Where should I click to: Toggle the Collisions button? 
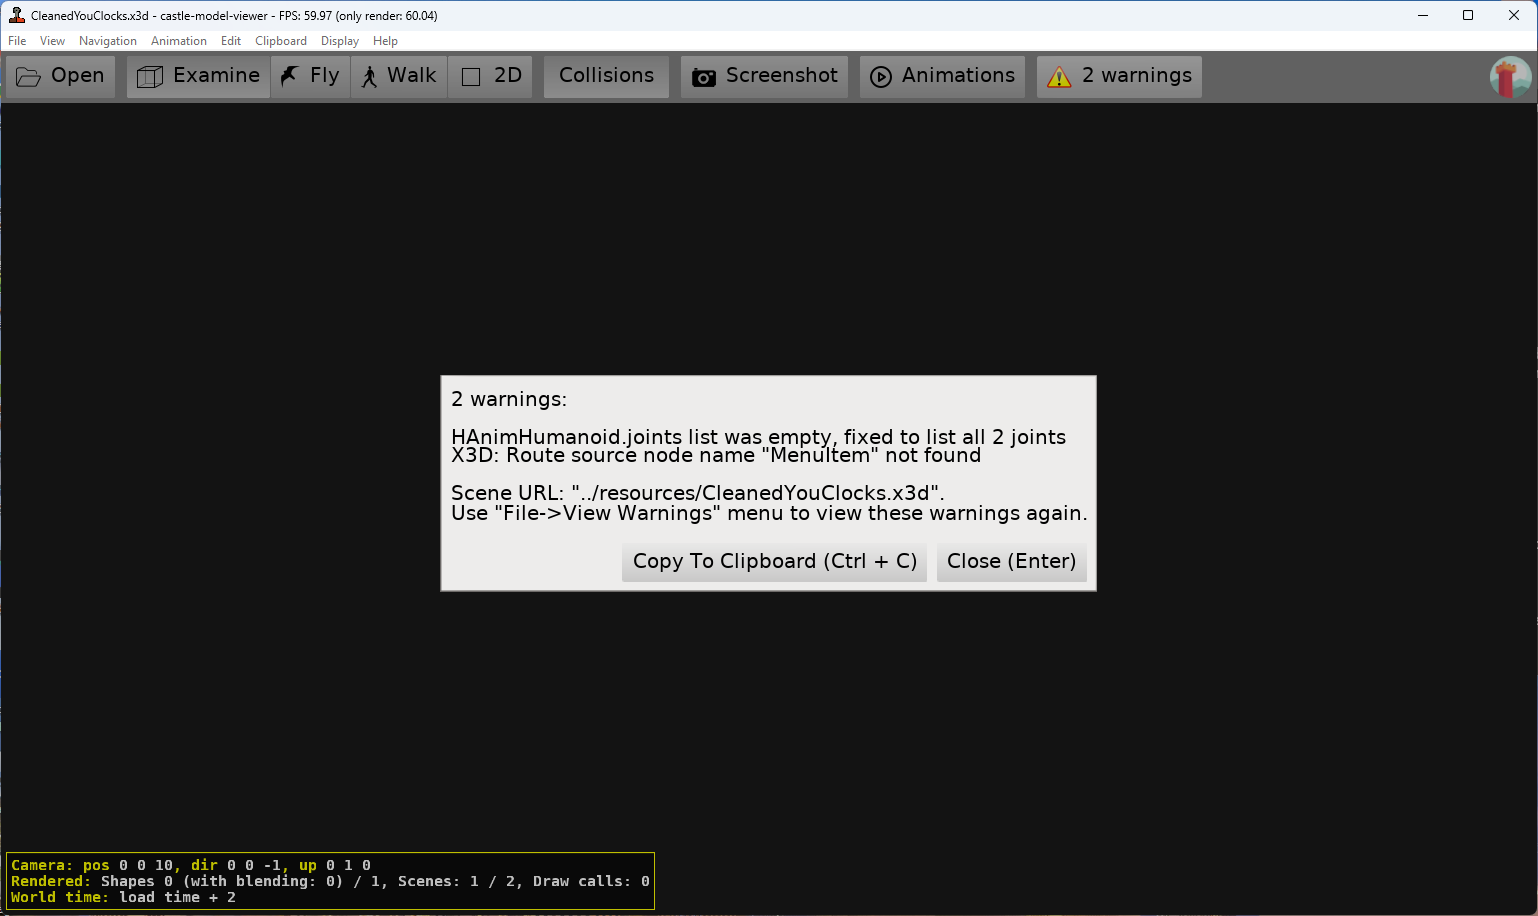[606, 76]
